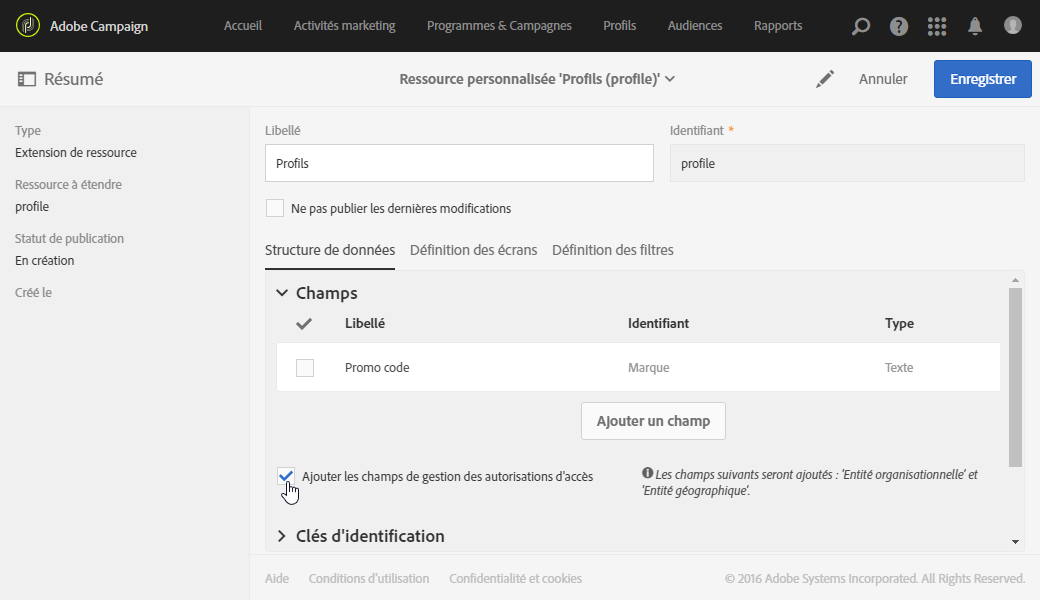
Task: Click the pencil edit icon
Action: pos(825,79)
